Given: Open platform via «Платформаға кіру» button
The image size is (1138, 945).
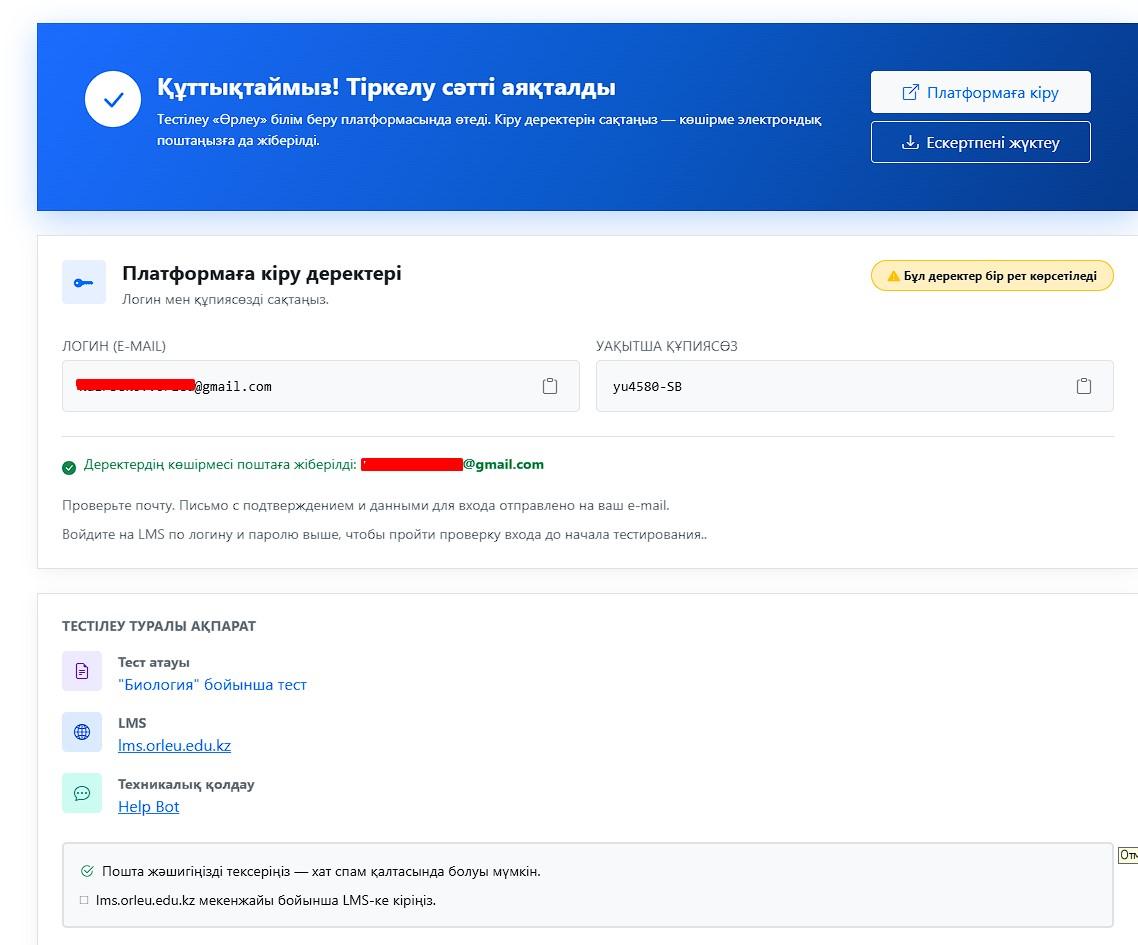Looking at the screenshot, I should (x=981, y=92).
